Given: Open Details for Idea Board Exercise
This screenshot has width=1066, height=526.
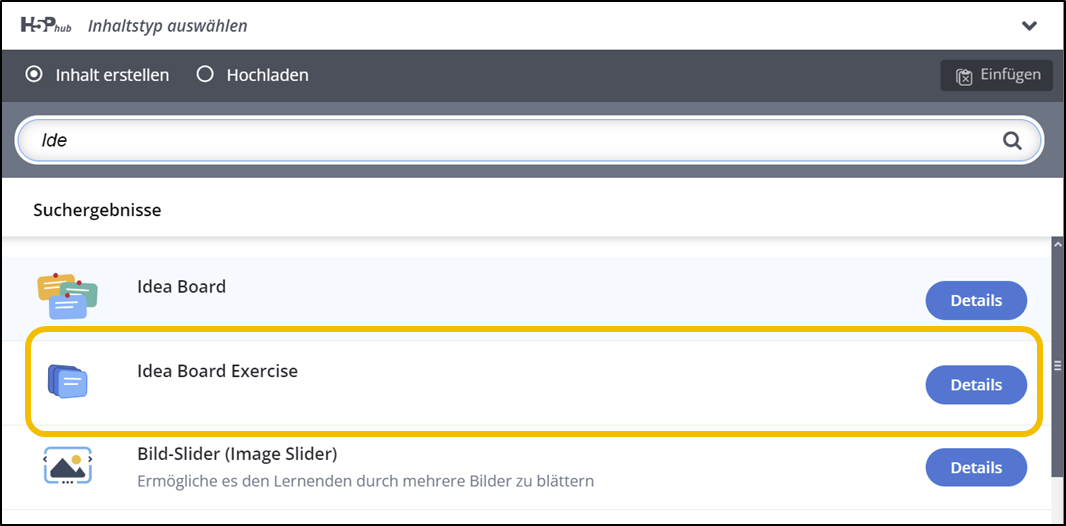Looking at the screenshot, I should [x=975, y=385].
